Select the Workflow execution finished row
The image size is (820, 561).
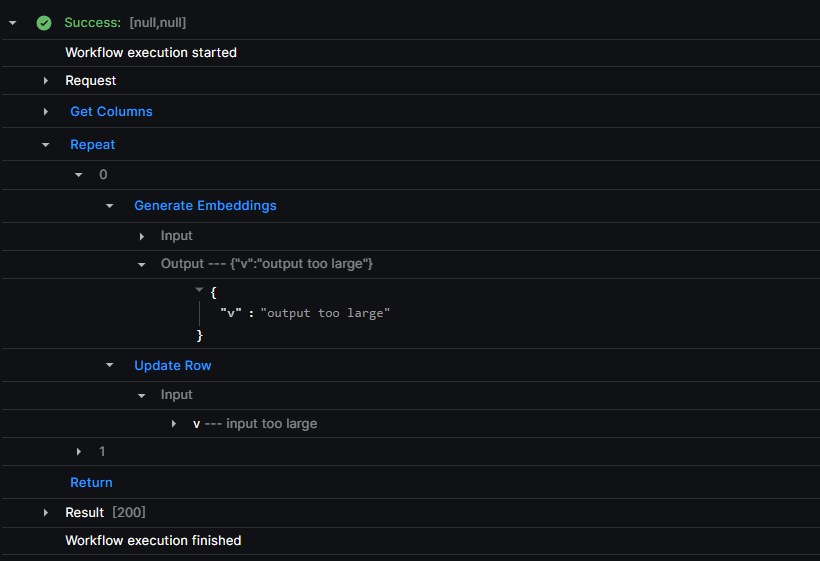click(410, 541)
